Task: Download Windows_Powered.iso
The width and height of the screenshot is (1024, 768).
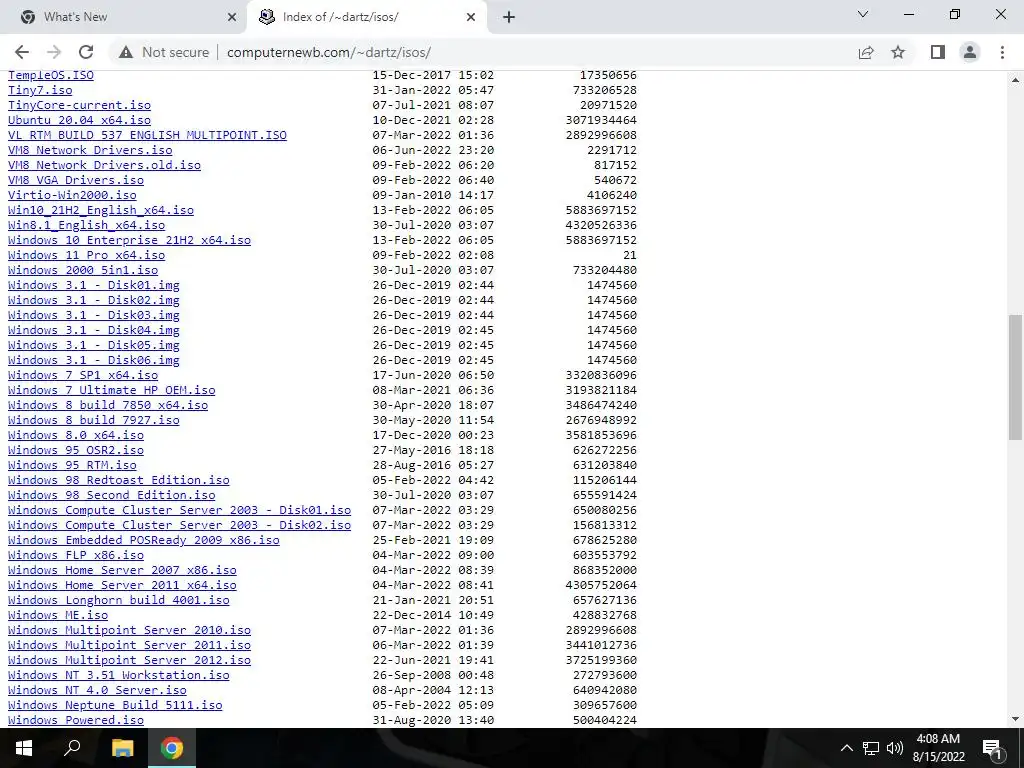Action: click(76, 721)
